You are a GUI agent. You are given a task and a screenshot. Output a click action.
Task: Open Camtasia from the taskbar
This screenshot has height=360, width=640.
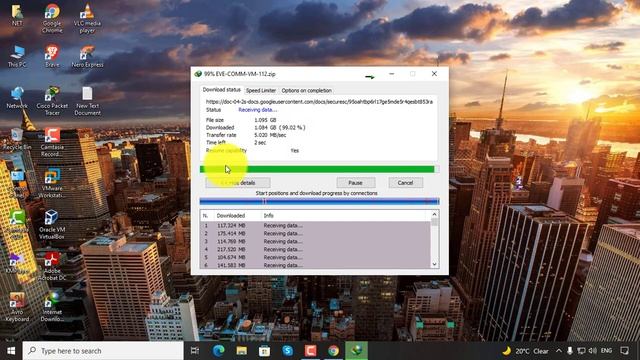310,351
